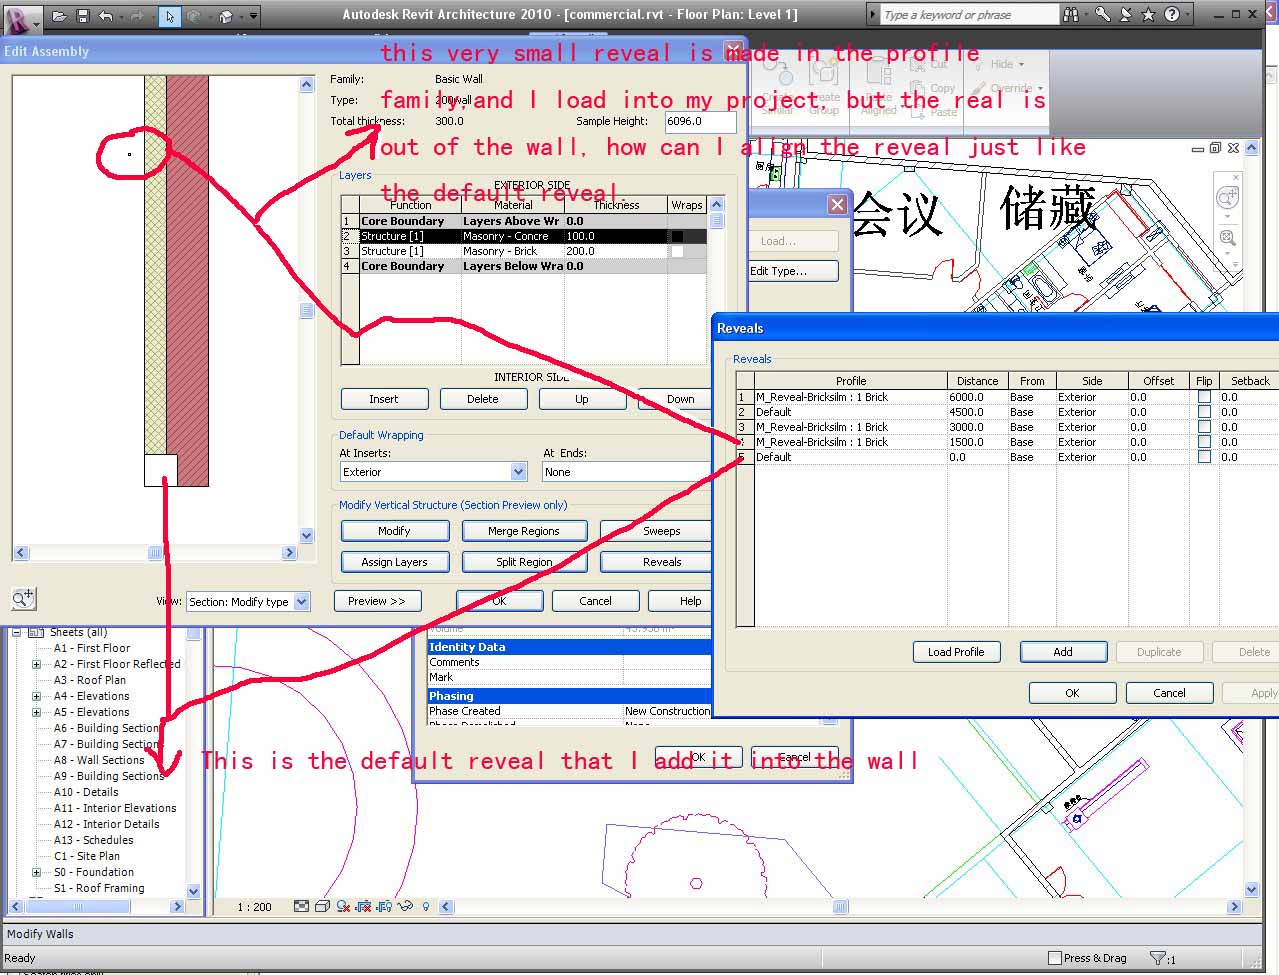Click the Help question mark icon
The image size is (1279, 975).
1171,15
